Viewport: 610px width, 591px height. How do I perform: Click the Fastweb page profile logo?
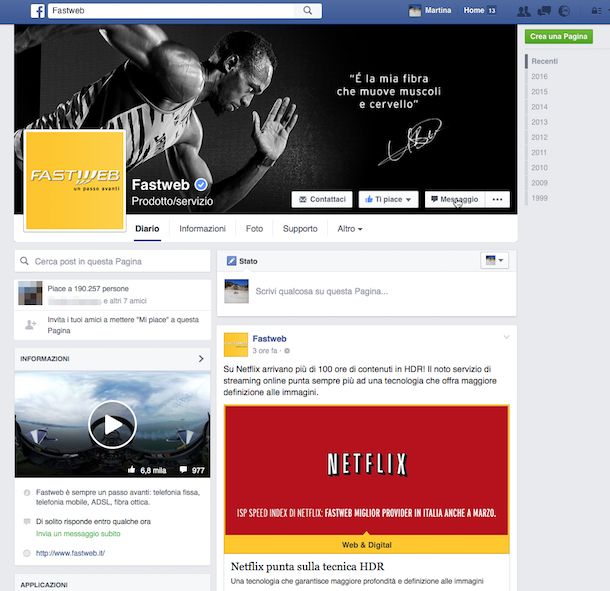(75, 180)
